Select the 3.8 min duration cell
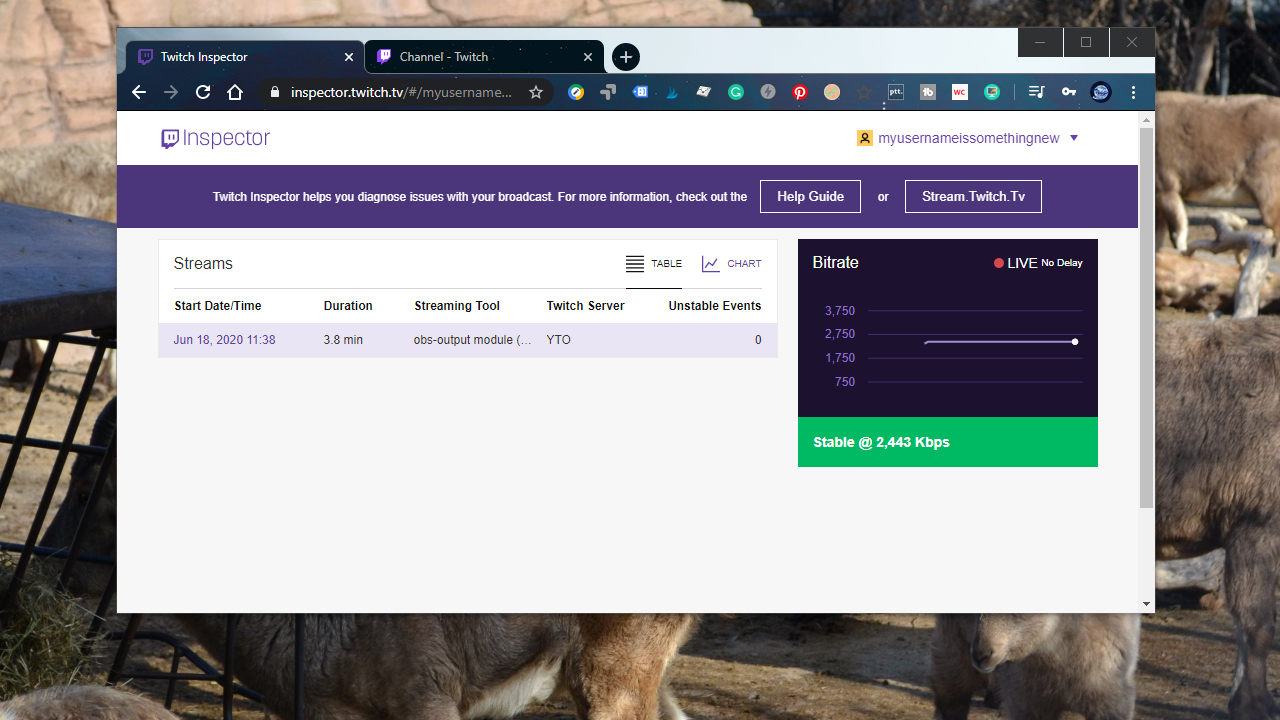This screenshot has width=1280, height=720. pos(343,340)
